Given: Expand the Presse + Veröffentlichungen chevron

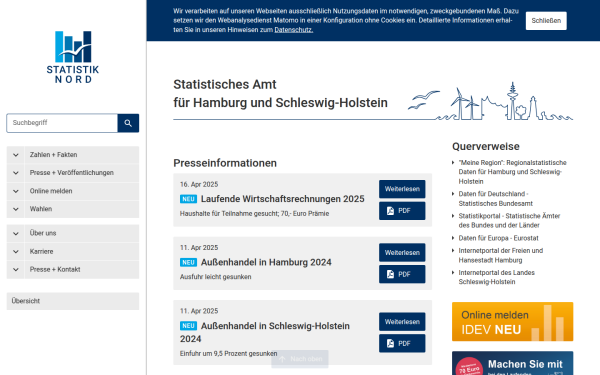Looking at the screenshot, I should click(x=16, y=173).
